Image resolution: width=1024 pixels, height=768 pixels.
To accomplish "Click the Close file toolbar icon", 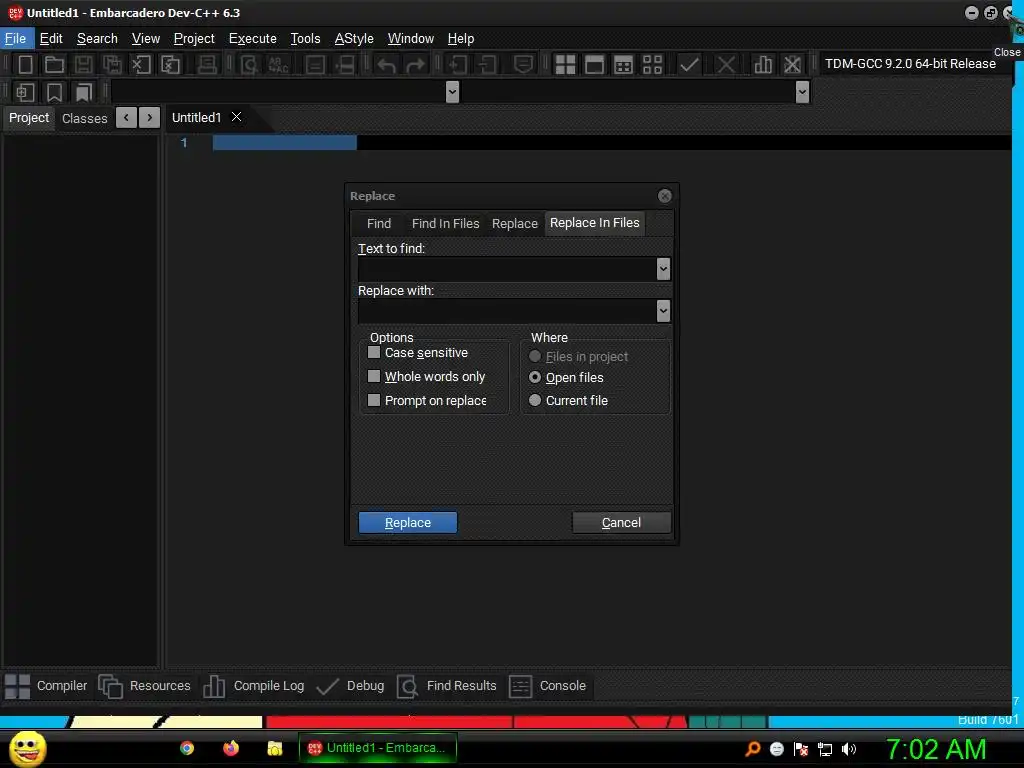I will (x=141, y=64).
